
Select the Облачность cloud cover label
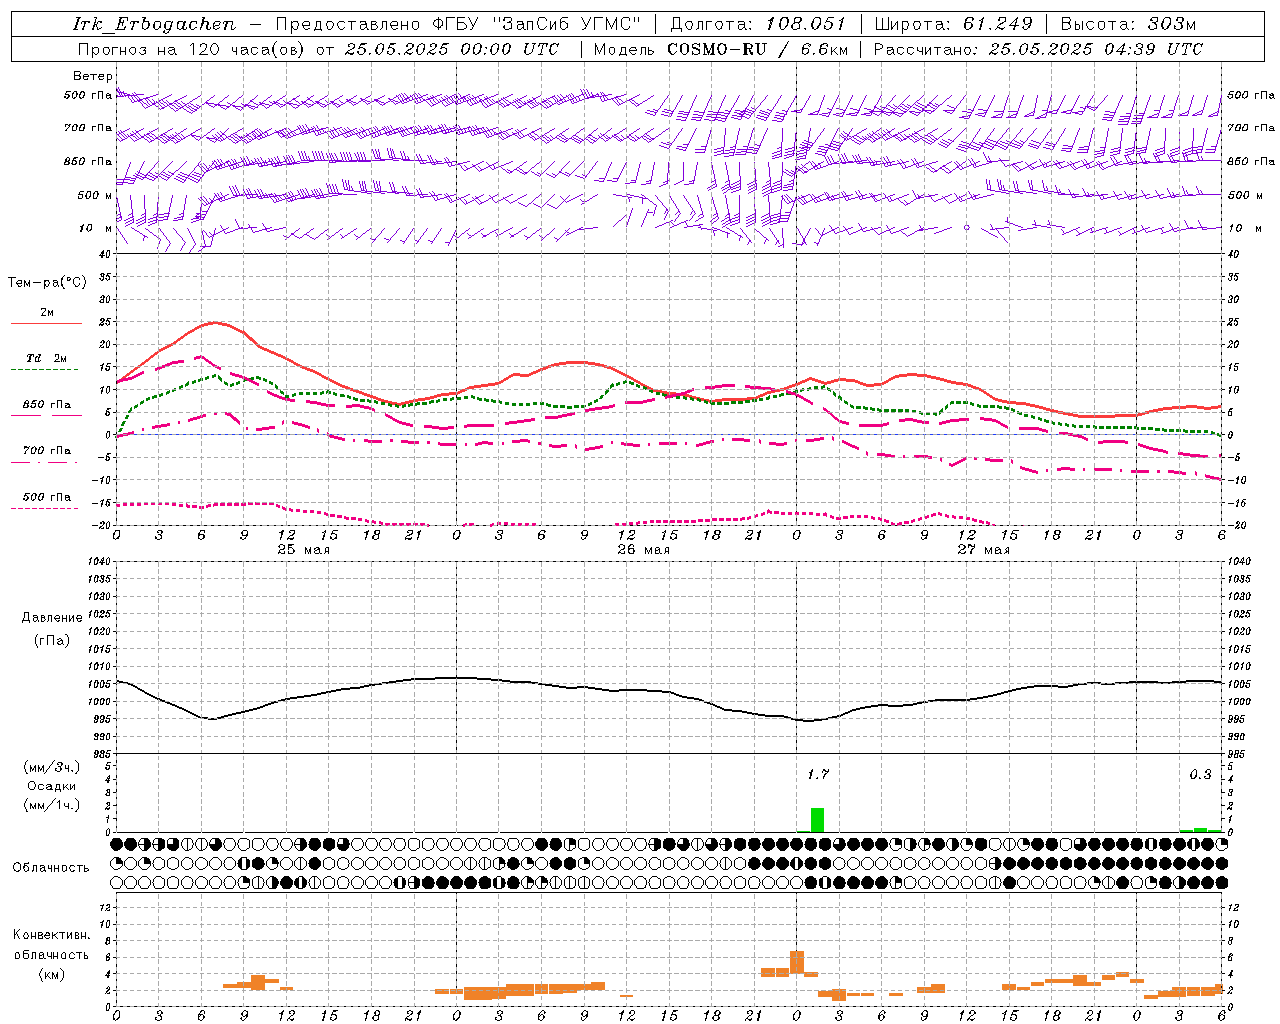coord(51,867)
